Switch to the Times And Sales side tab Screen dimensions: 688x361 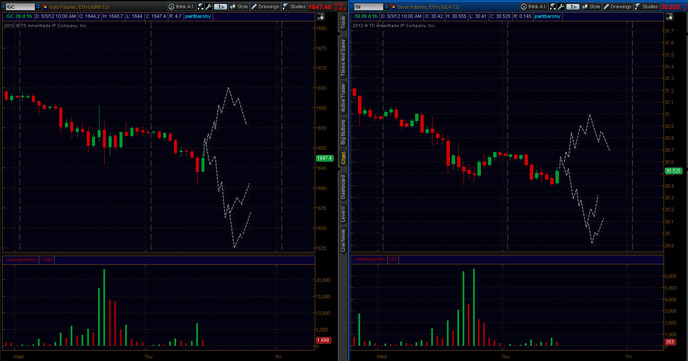pos(343,57)
